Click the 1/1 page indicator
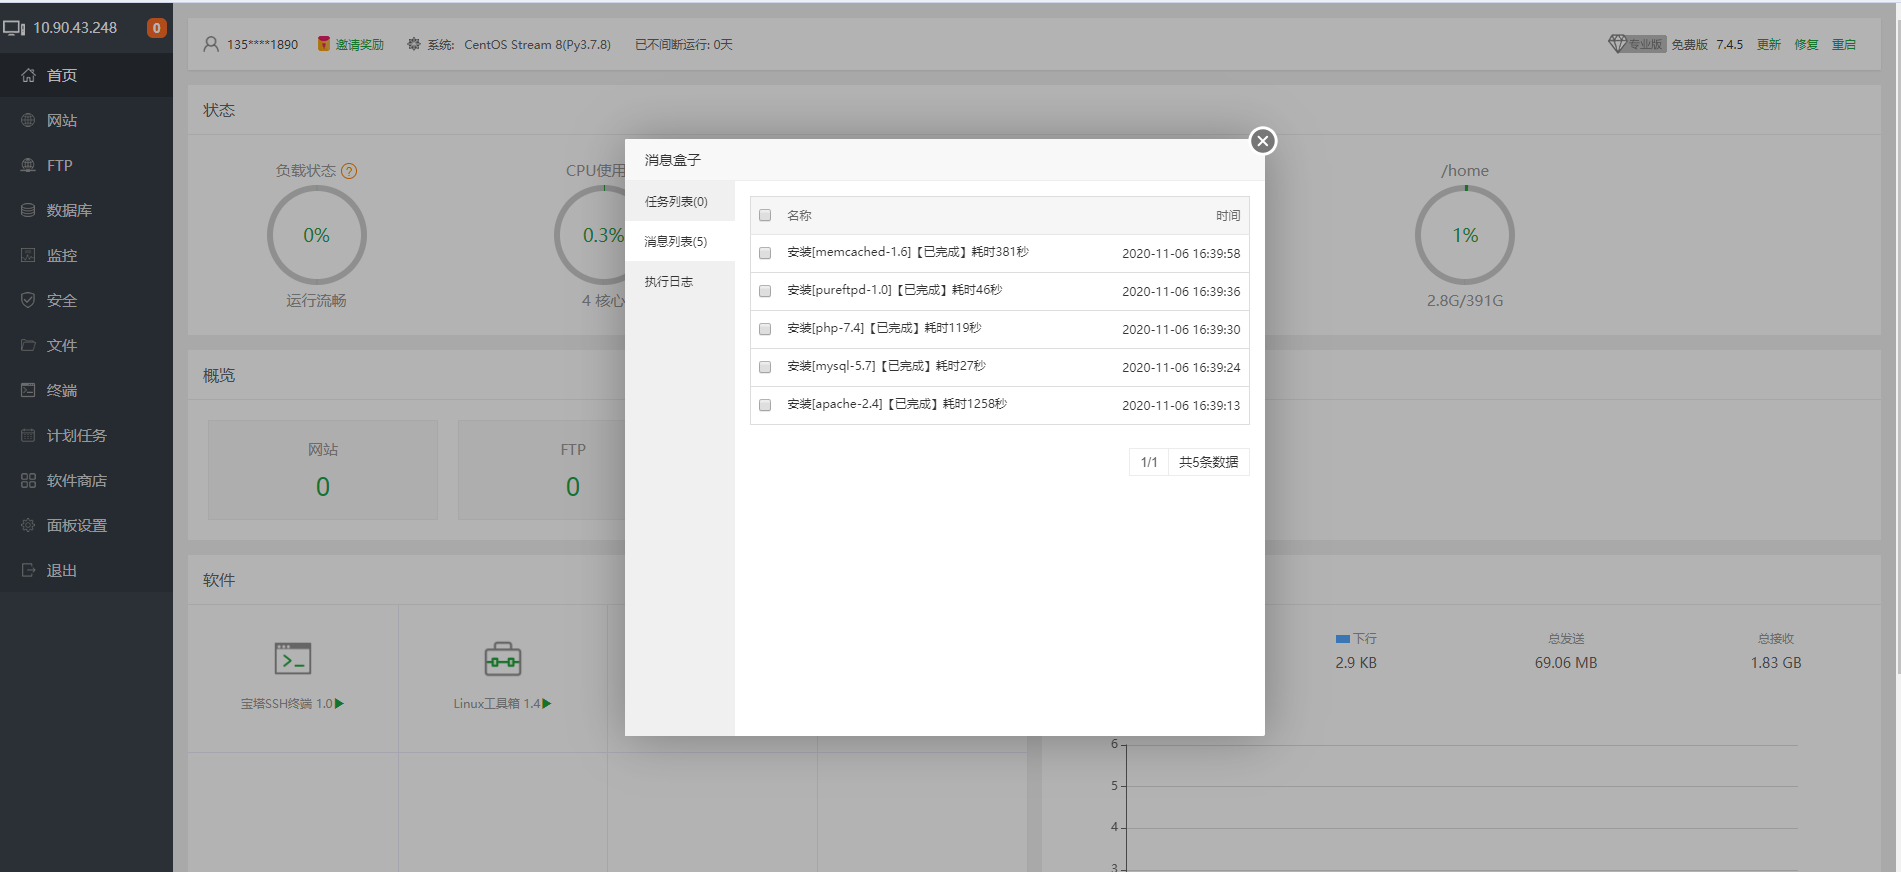1901x872 pixels. (1149, 462)
